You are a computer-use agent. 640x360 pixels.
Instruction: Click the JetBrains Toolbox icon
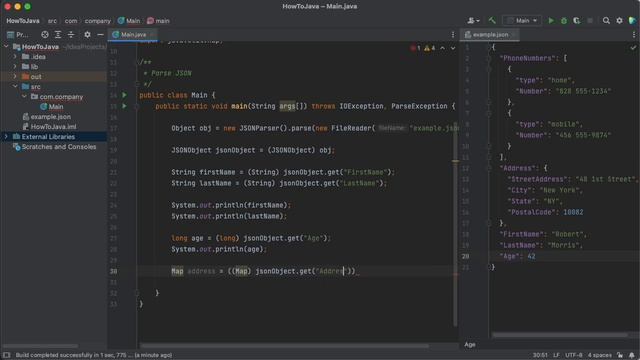[x=632, y=20]
